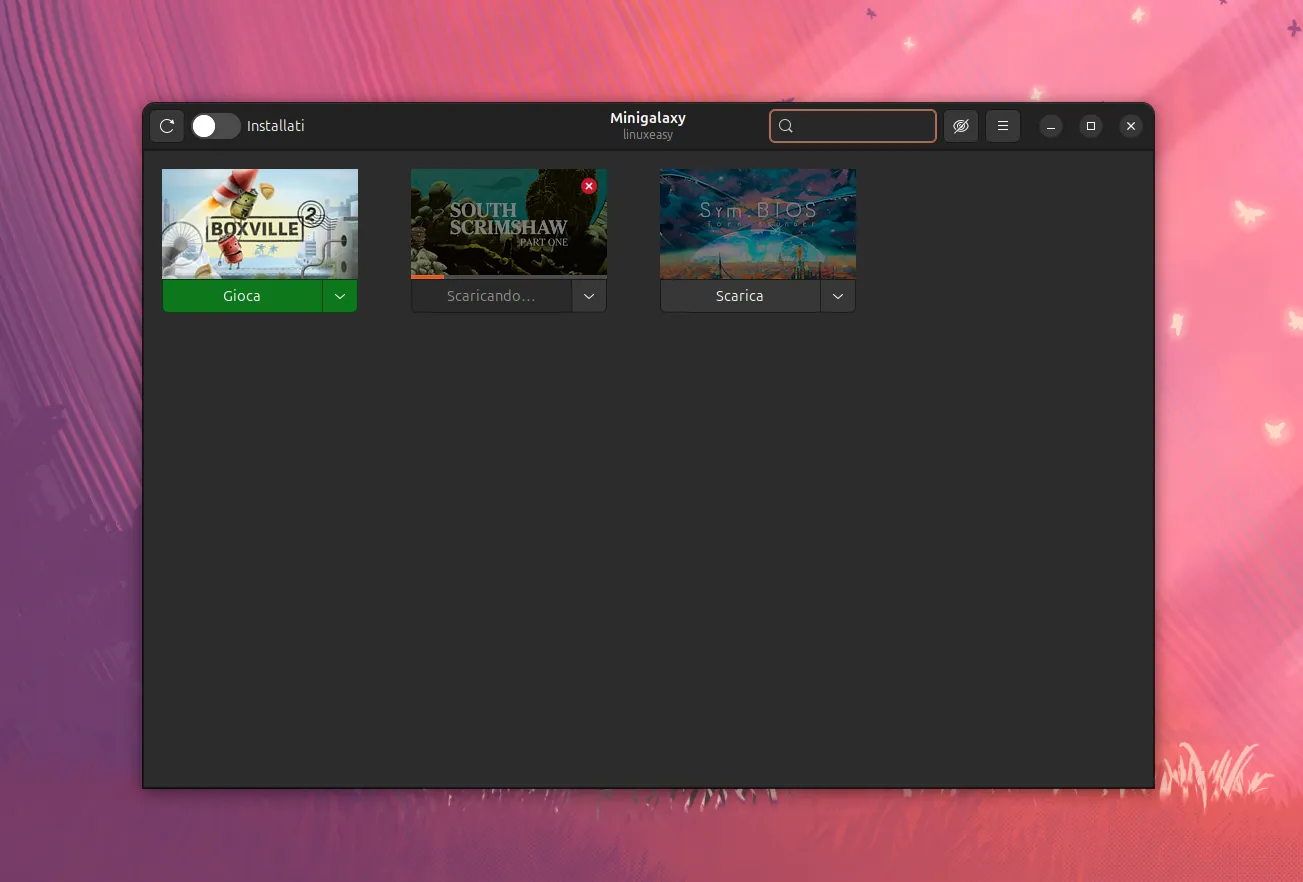Screen dimensions: 1303x882
Task: Click the refresh library icon
Action: pyautogui.click(x=167, y=126)
